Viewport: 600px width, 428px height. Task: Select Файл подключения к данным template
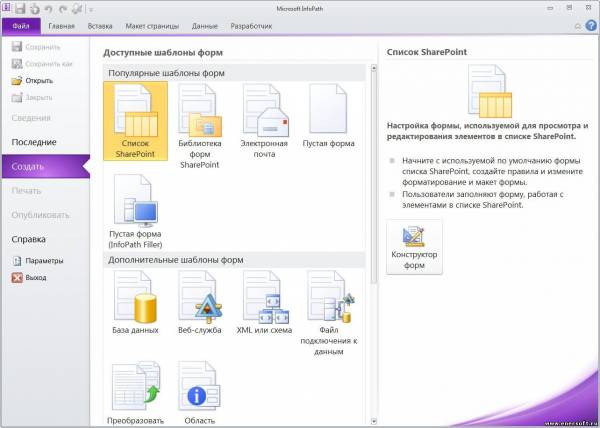(328, 313)
